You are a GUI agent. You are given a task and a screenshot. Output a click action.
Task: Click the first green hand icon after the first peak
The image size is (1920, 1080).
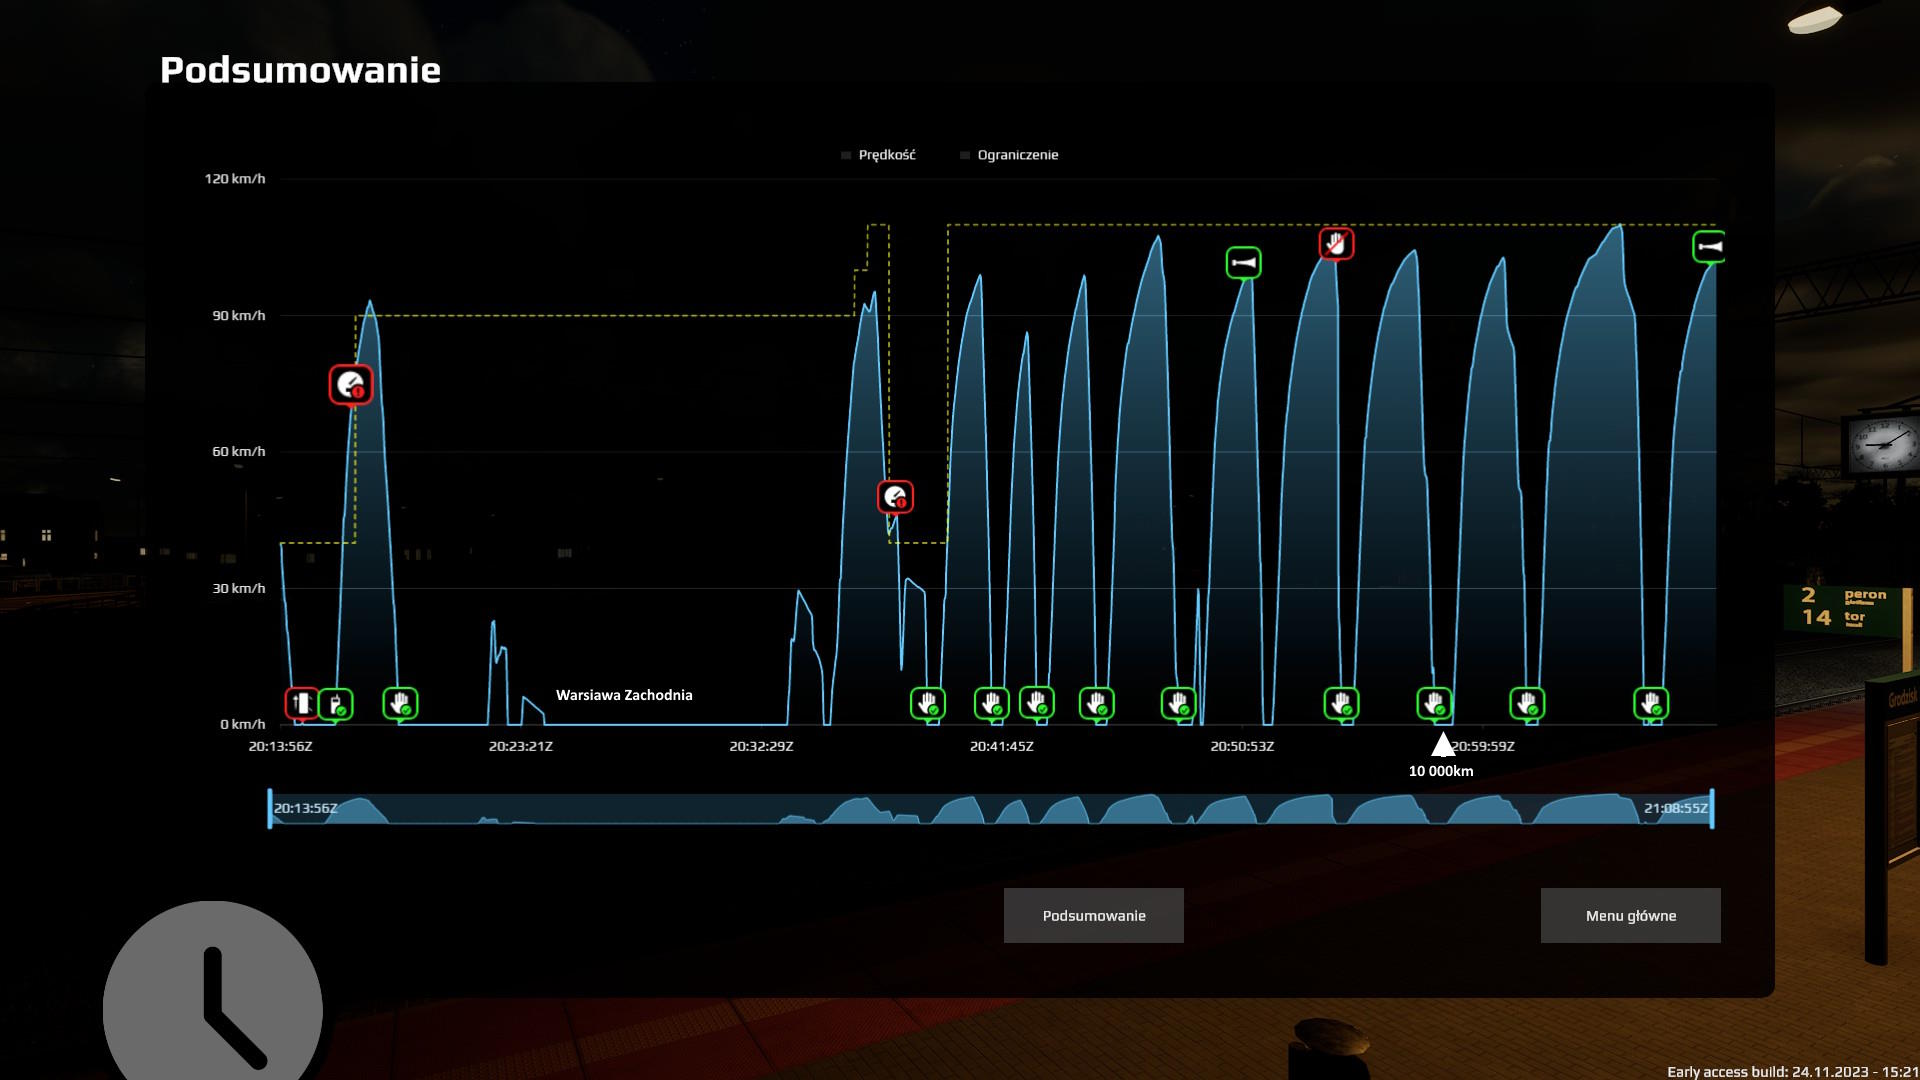tap(400, 703)
